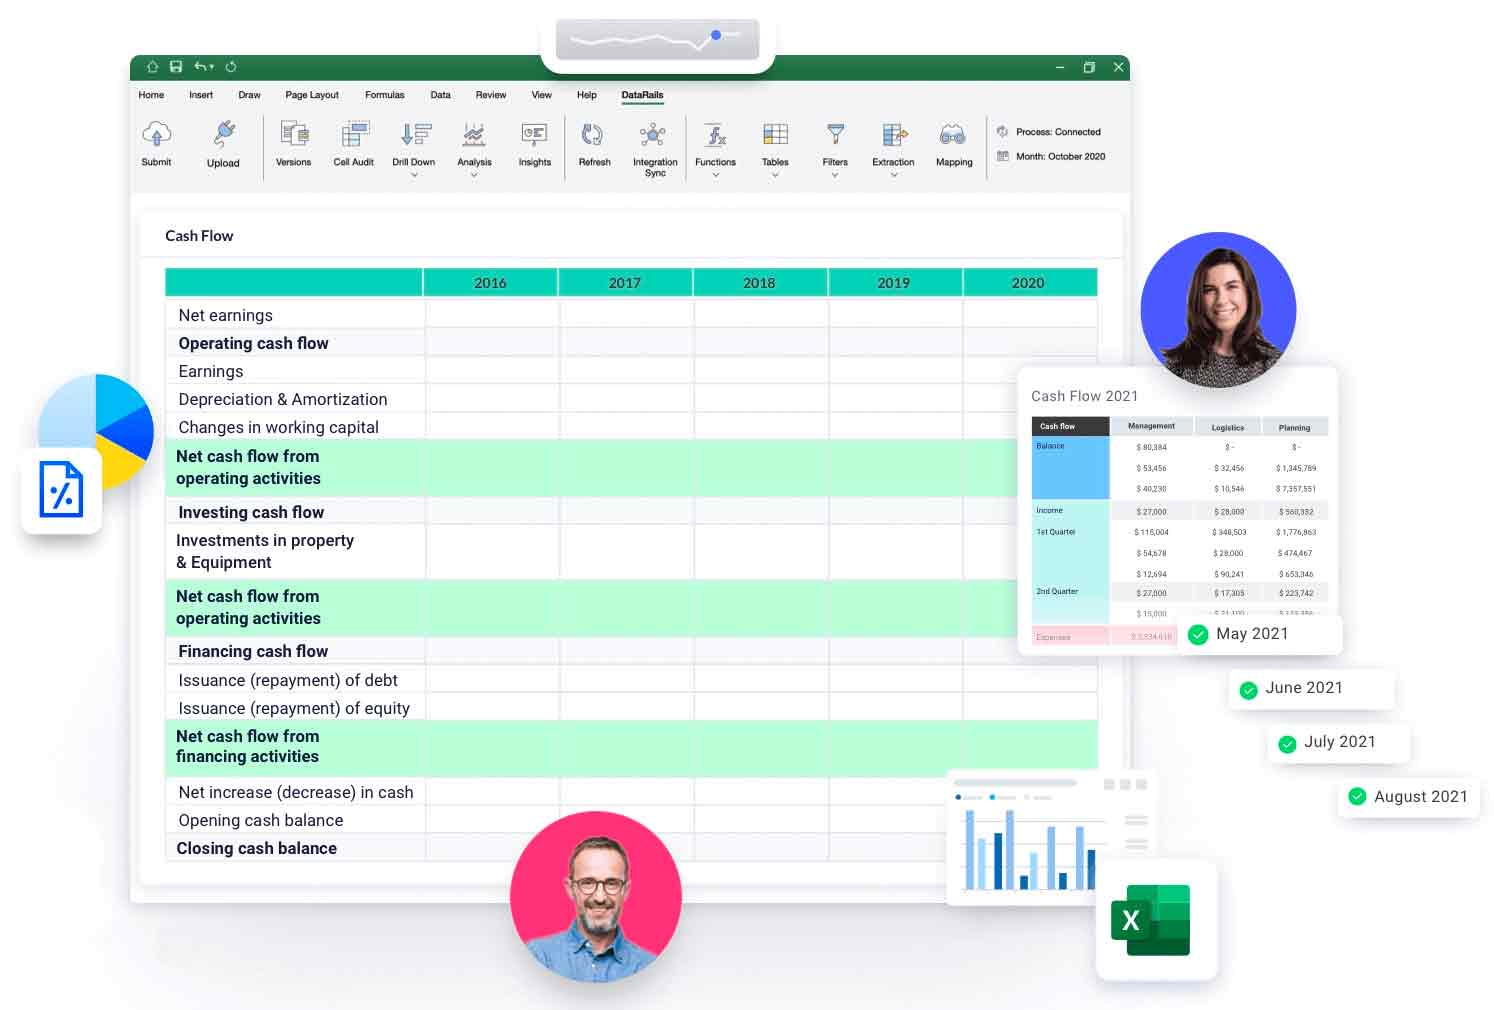Undo with the title bar arrow
Screen dimensions: 1494x1010
(x=200, y=67)
